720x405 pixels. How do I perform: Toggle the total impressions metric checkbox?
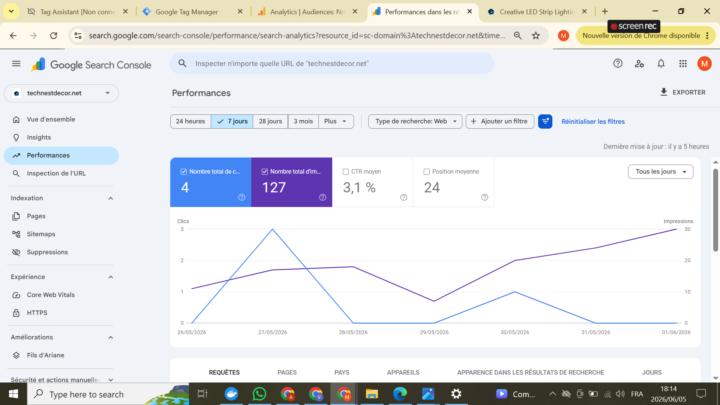264,172
